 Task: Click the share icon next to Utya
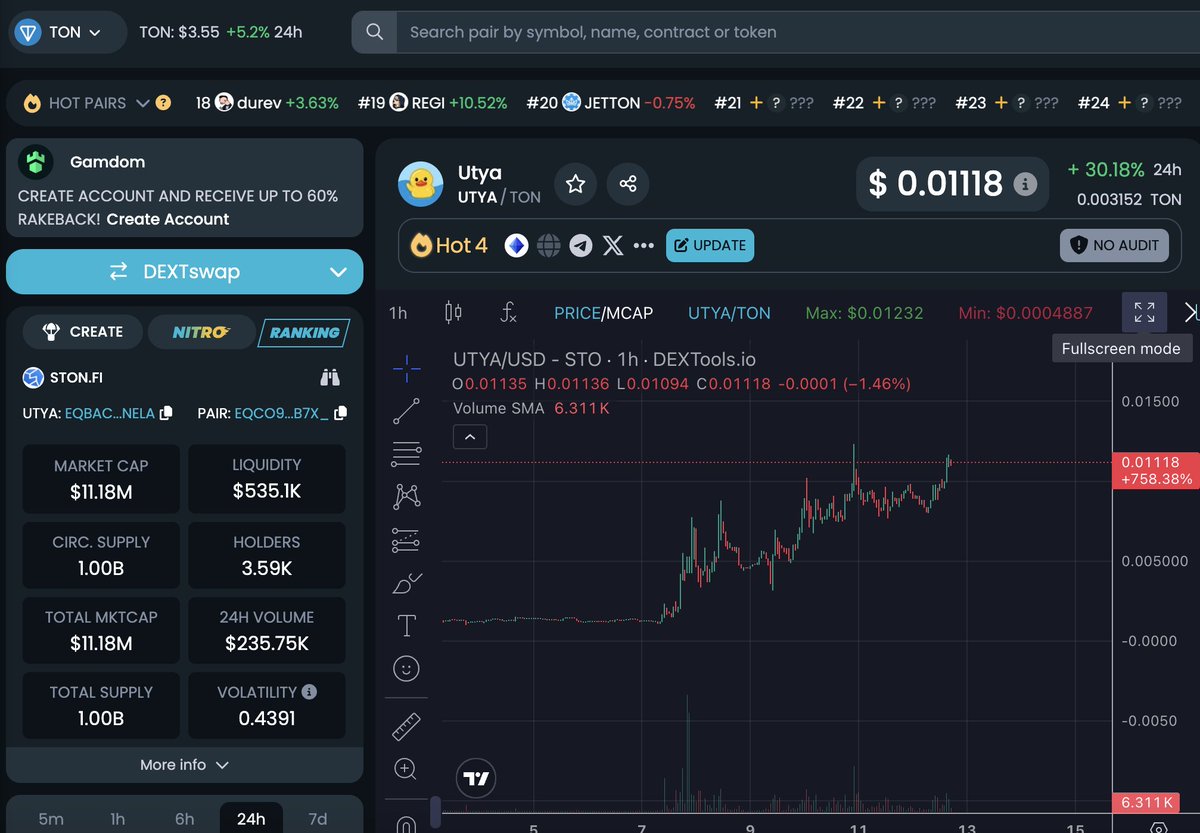628,184
